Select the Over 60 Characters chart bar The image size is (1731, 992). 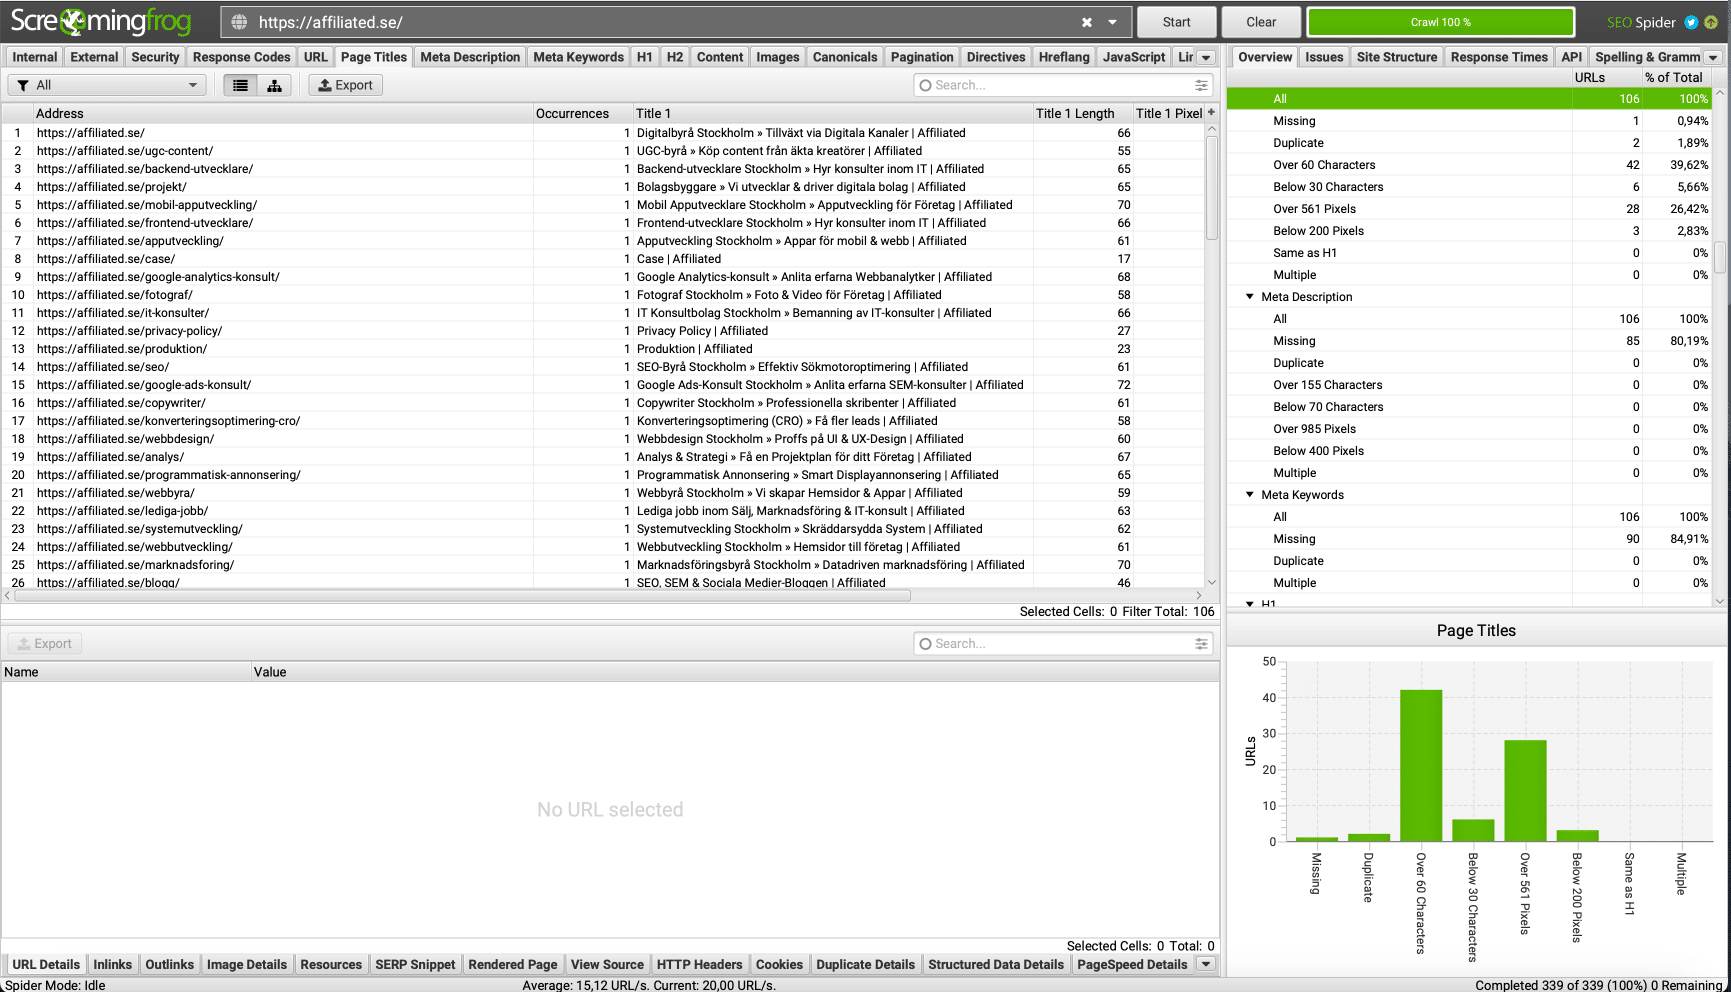click(1420, 765)
